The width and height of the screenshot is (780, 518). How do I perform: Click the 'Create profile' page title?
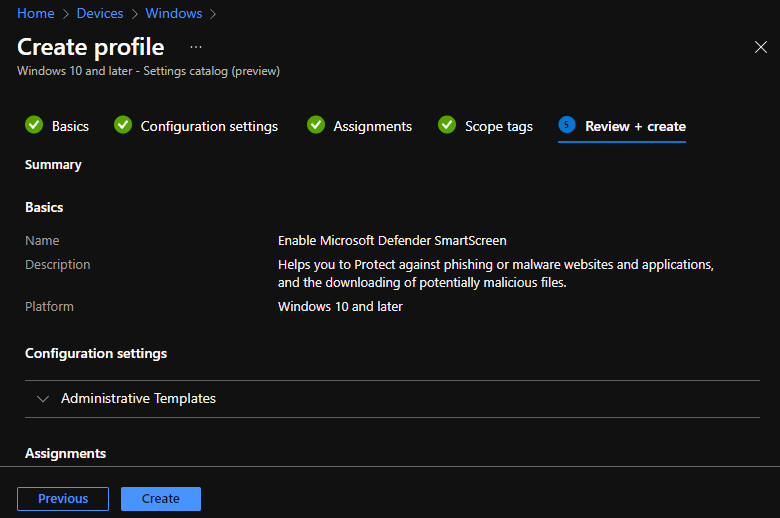click(x=91, y=47)
